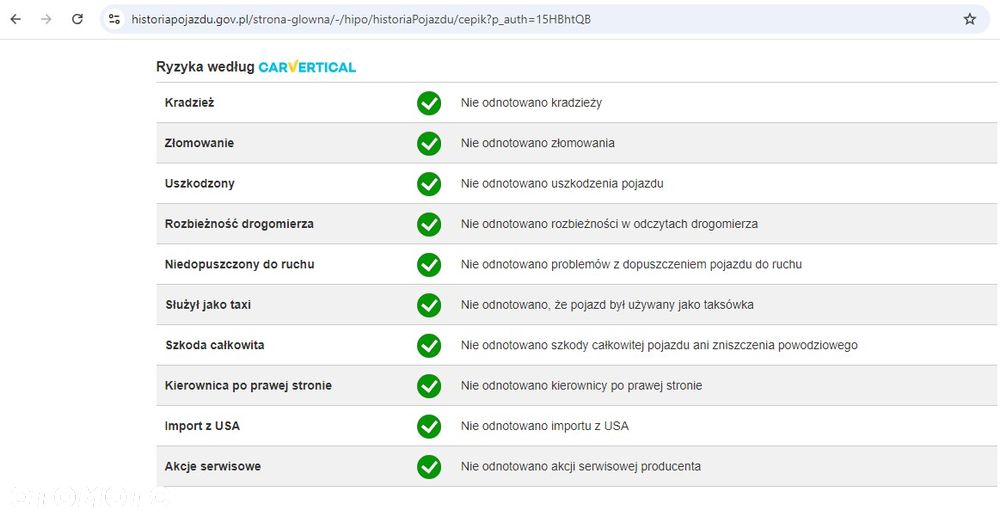
Task: Select the Szkoda całkowita row label
Action: click(x=214, y=345)
